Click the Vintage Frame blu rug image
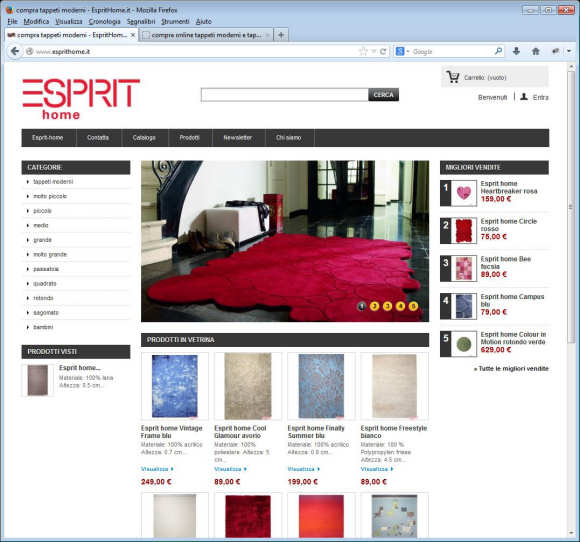 [x=175, y=386]
